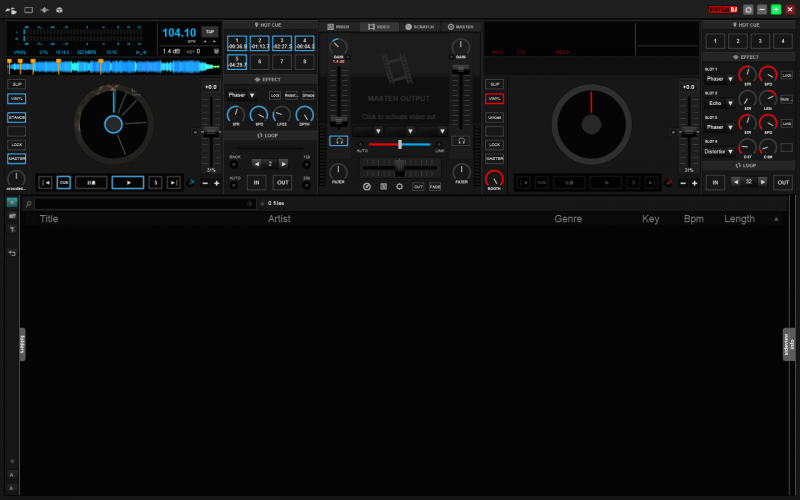Viewport: 800px width, 500px height.
Task: Toggle right deck headphone cue button
Action: 460,141
